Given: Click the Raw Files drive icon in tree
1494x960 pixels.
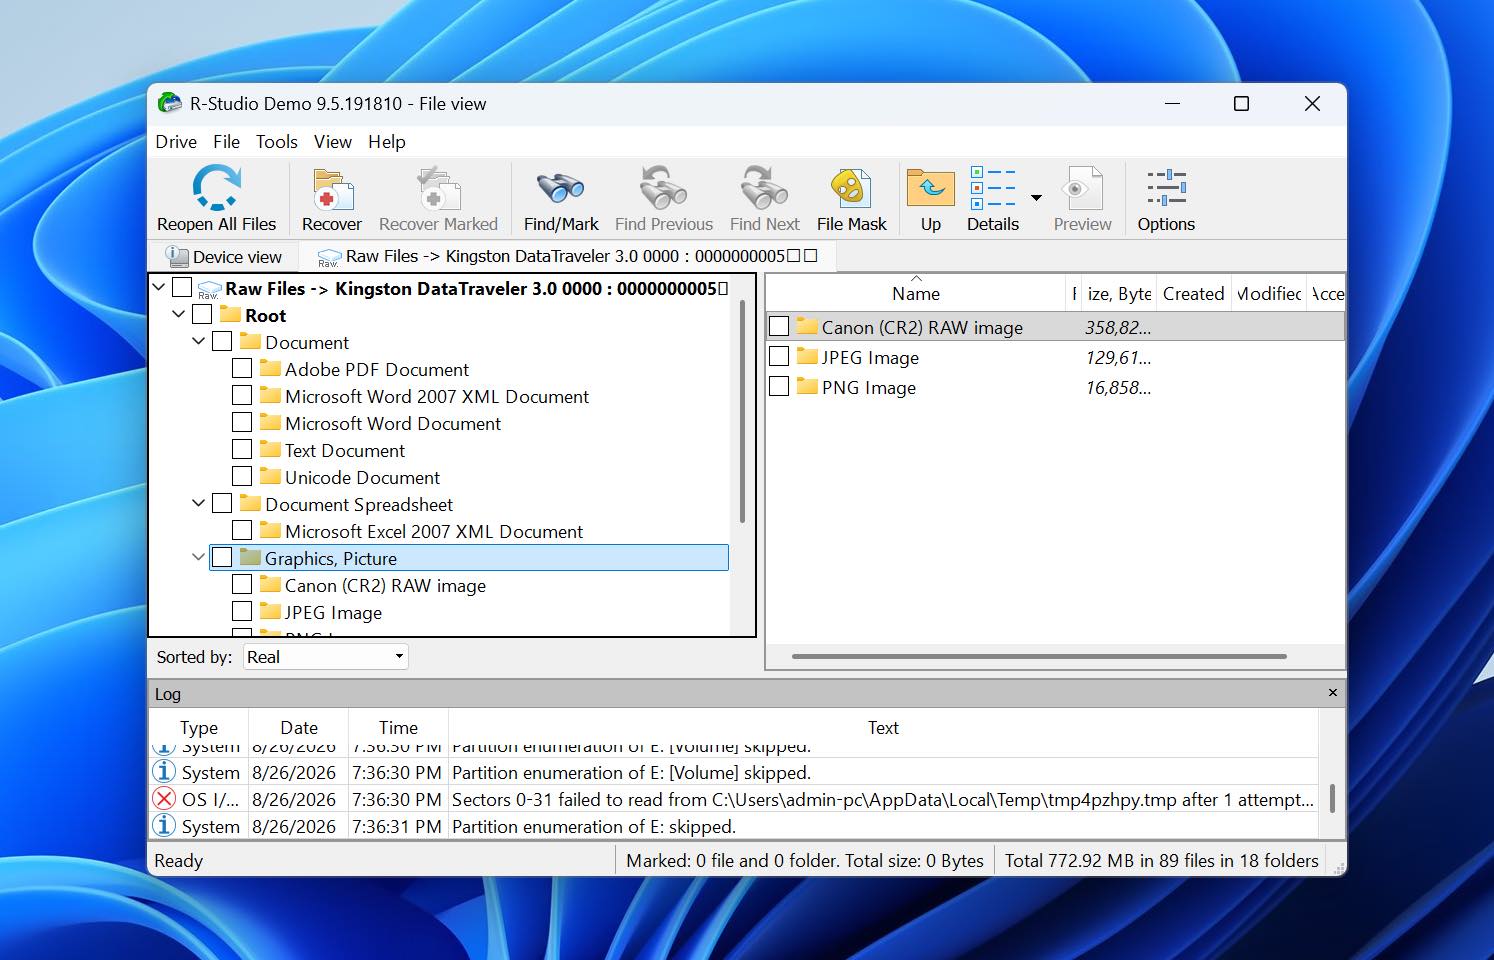Looking at the screenshot, I should tap(209, 289).
